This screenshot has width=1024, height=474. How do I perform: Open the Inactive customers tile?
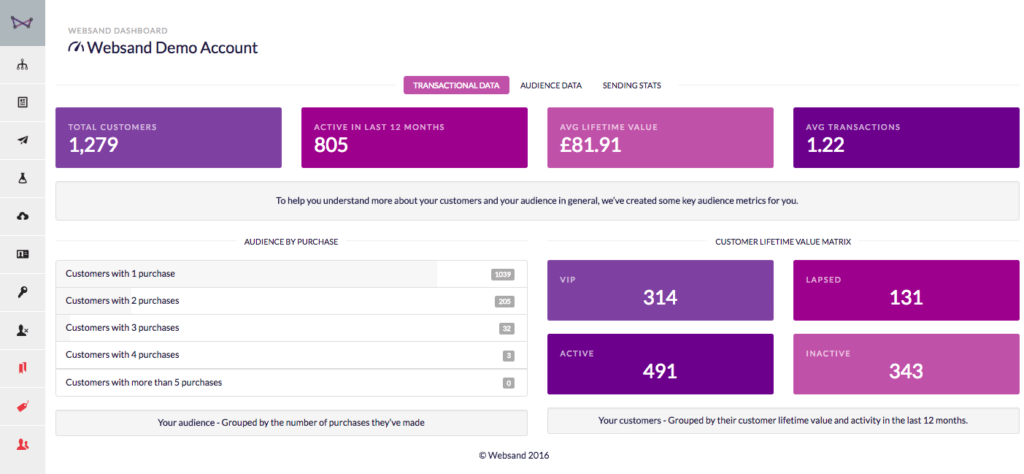906,364
